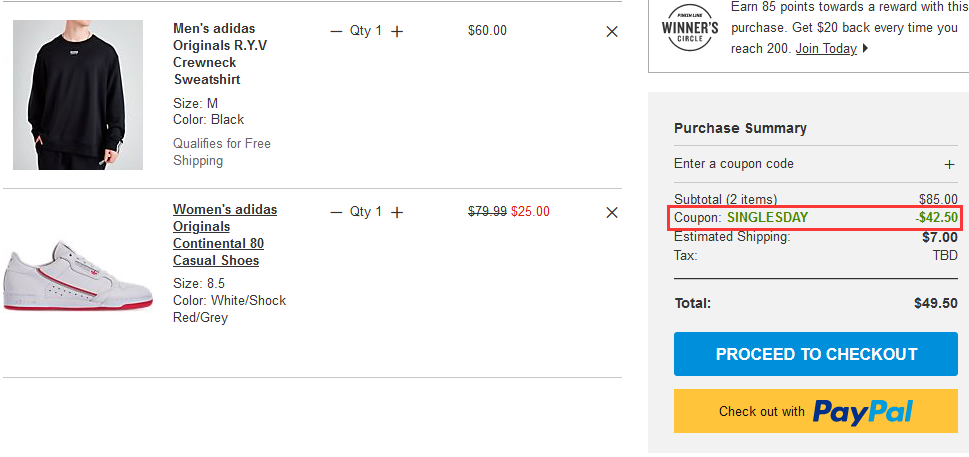Click the arrow next to Join Today
The image size is (969, 457).
coord(865,49)
